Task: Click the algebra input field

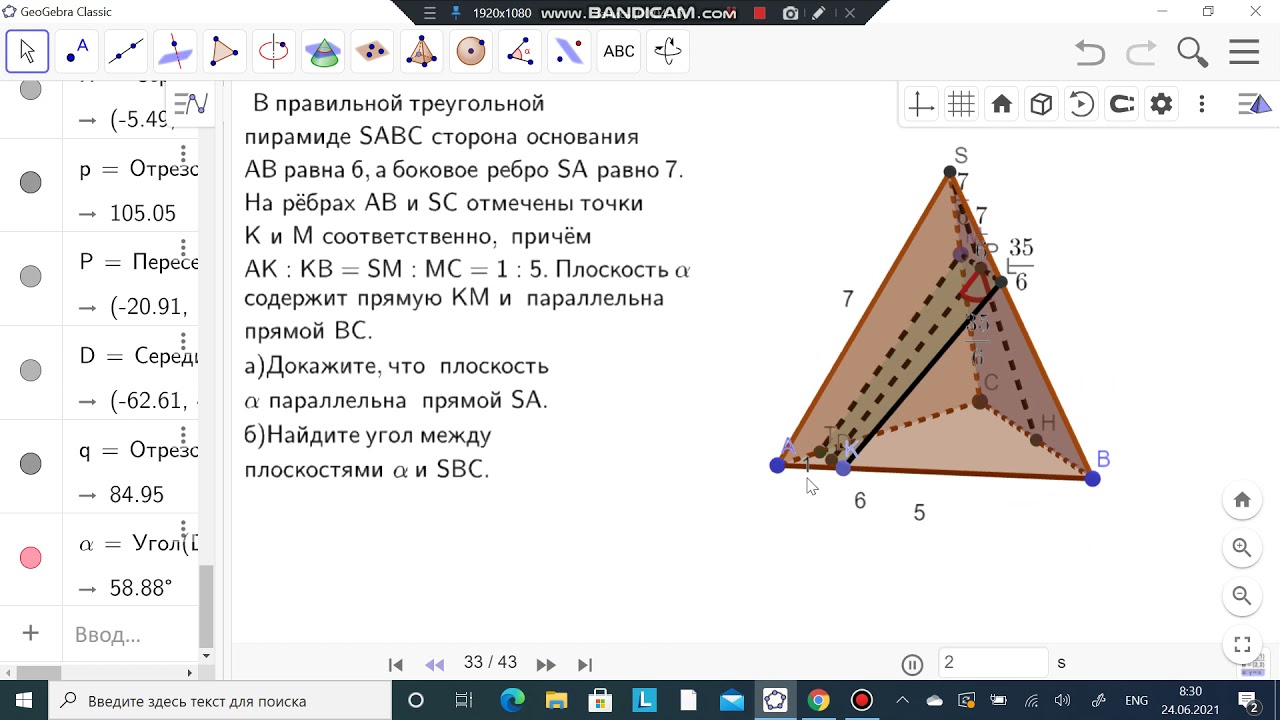Action: pos(130,634)
